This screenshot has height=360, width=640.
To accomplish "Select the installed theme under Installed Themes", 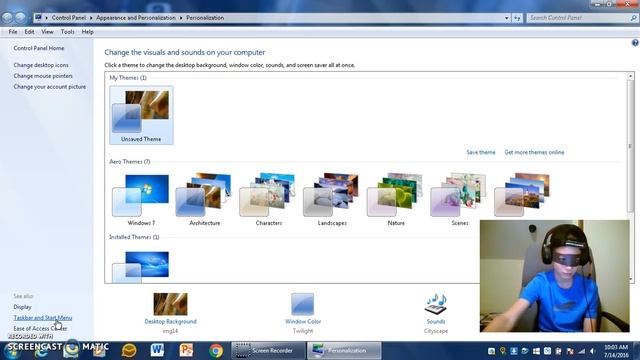I will (141, 266).
